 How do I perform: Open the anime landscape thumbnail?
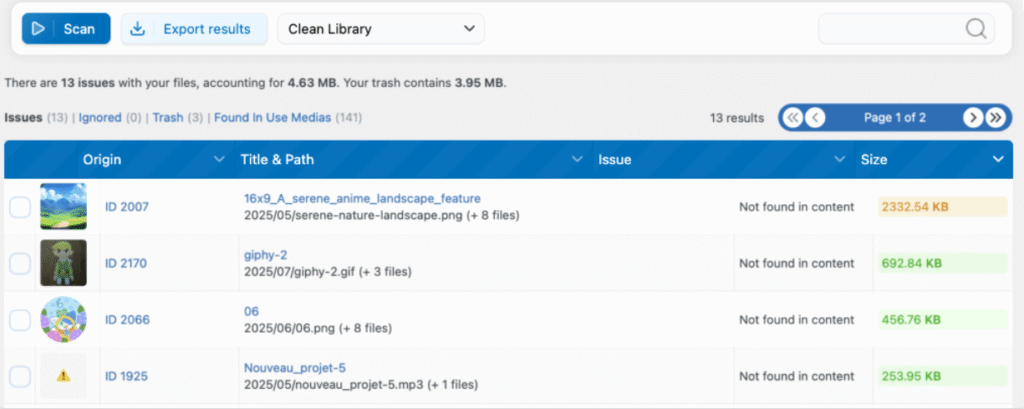coord(63,207)
